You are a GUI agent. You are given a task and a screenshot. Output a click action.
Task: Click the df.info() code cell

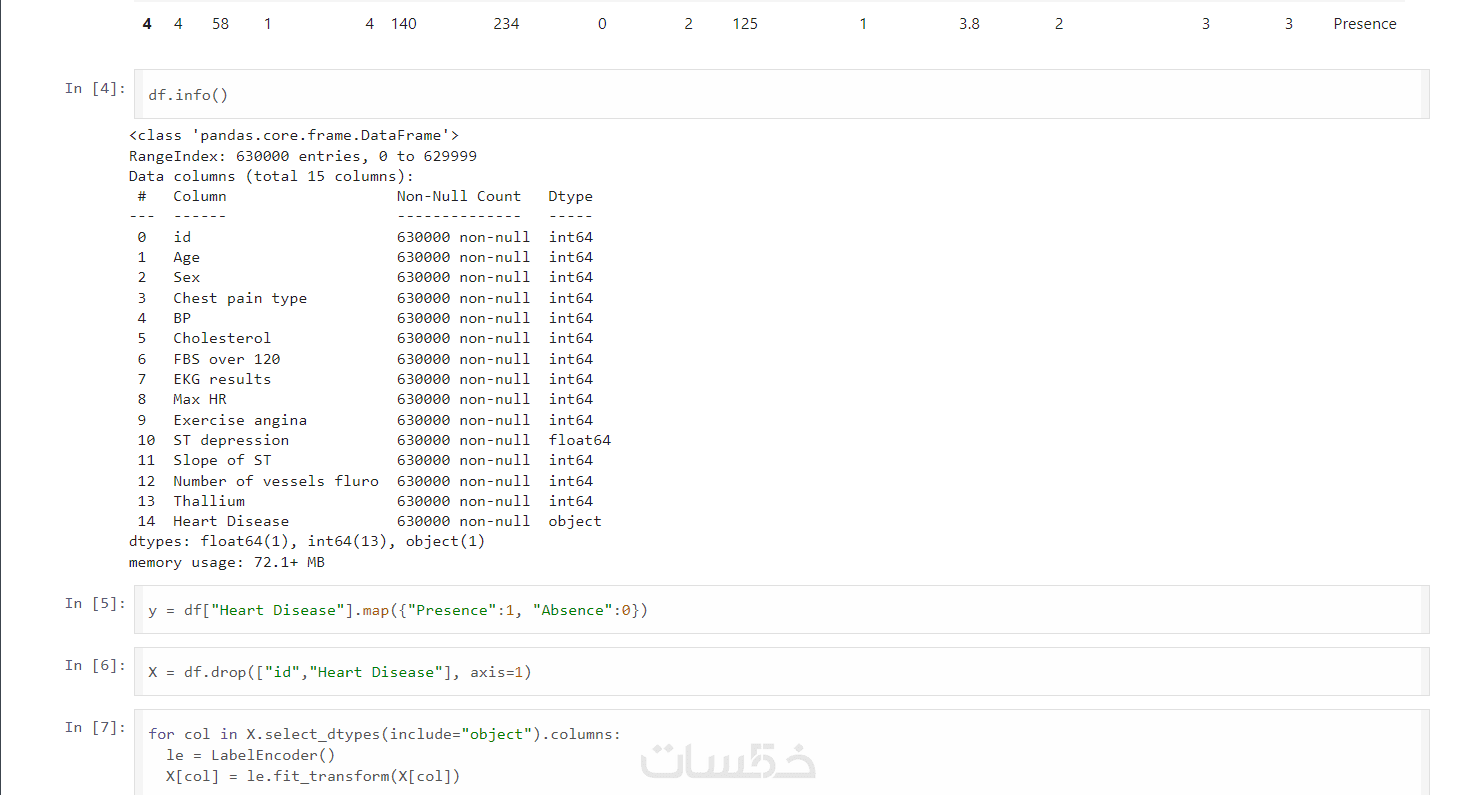coord(781,95)
